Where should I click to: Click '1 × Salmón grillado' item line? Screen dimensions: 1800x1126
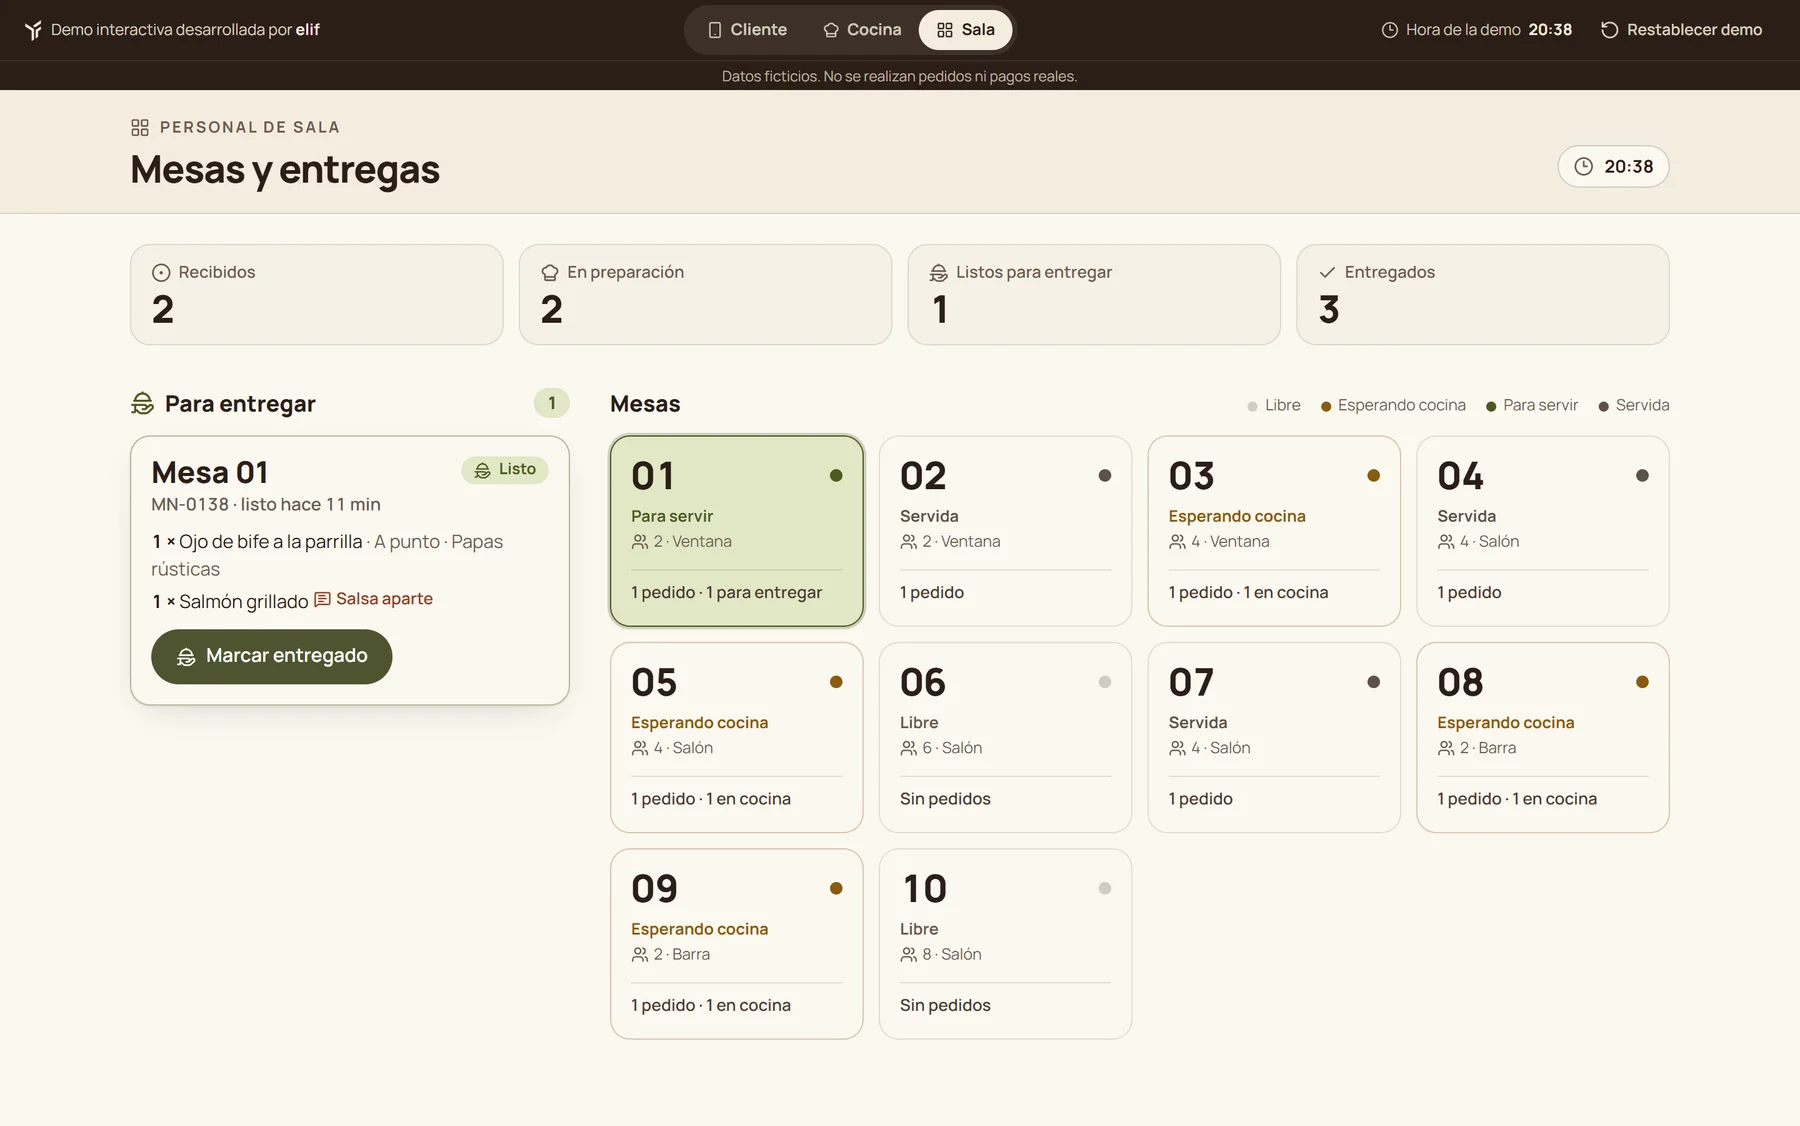[x=230, y=601]
